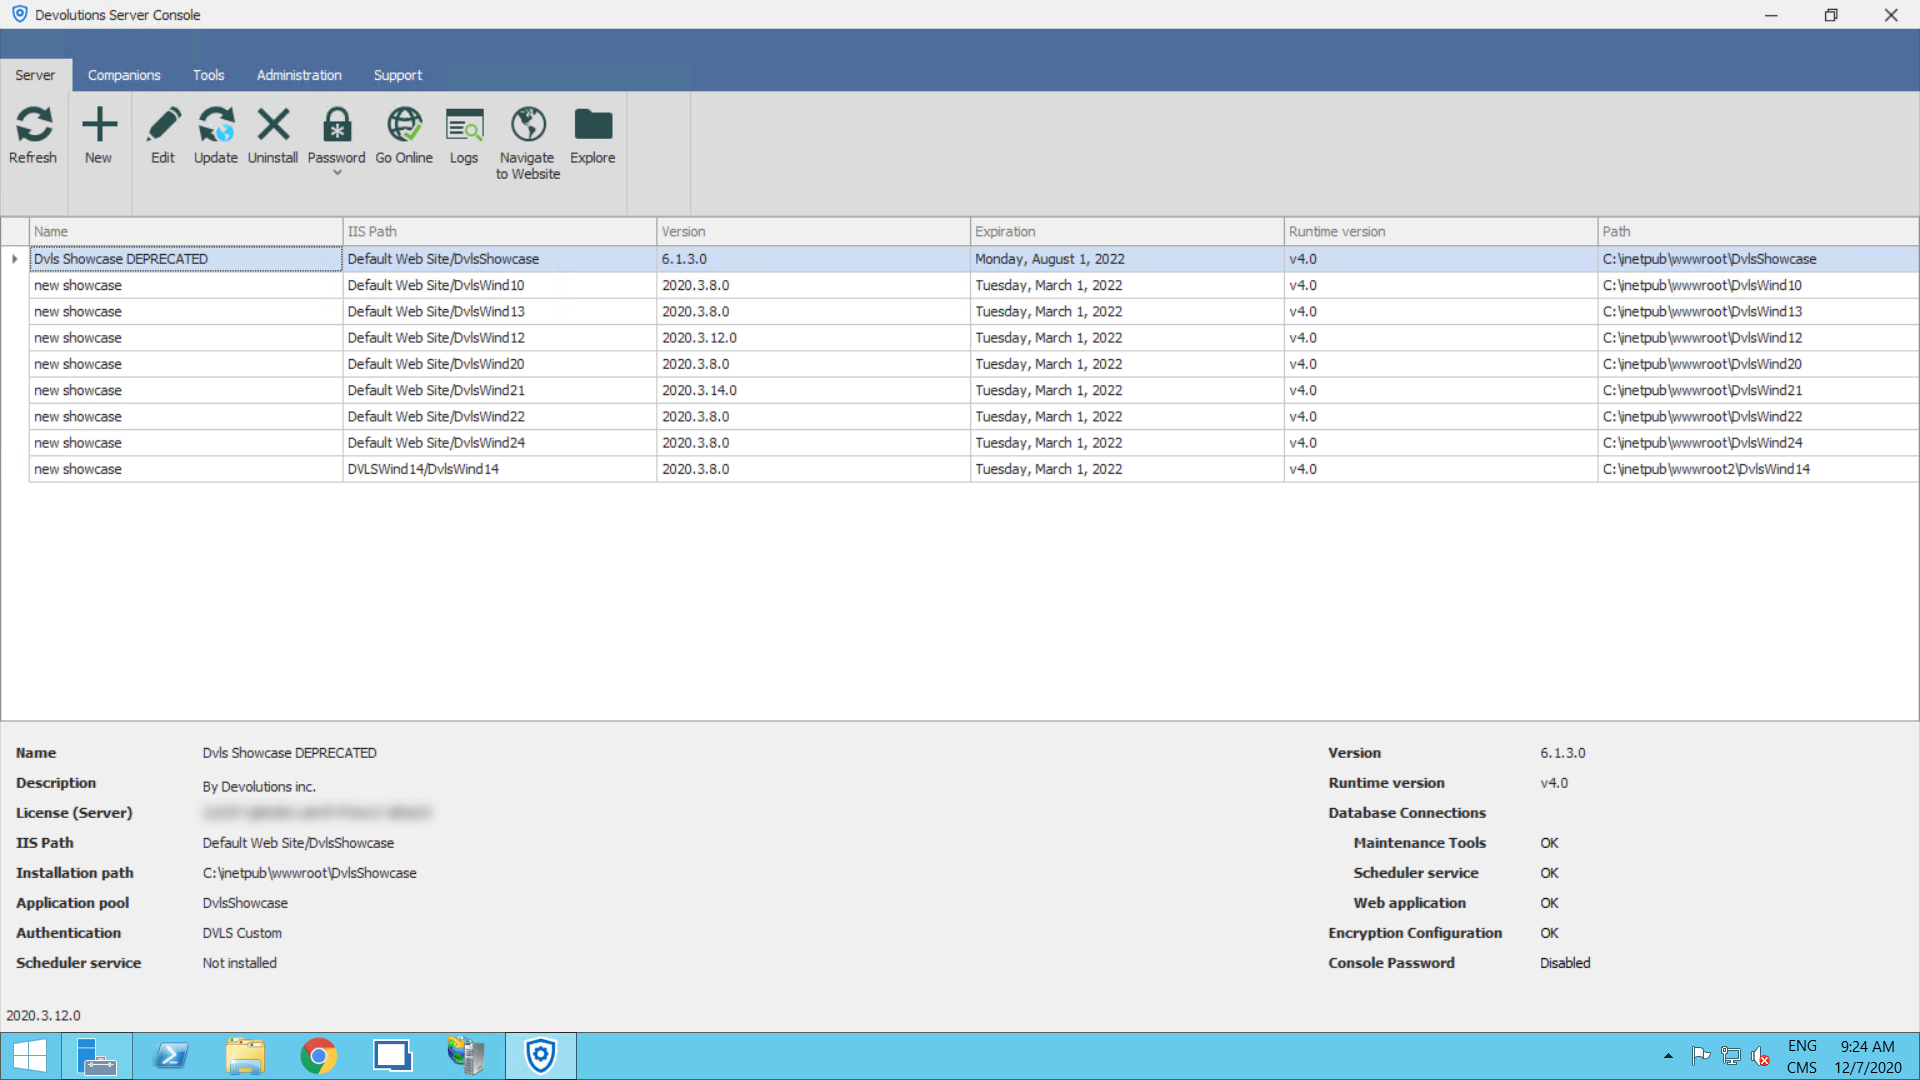
Task: Open the Support ribbon tab
Action: click(398, 75)
